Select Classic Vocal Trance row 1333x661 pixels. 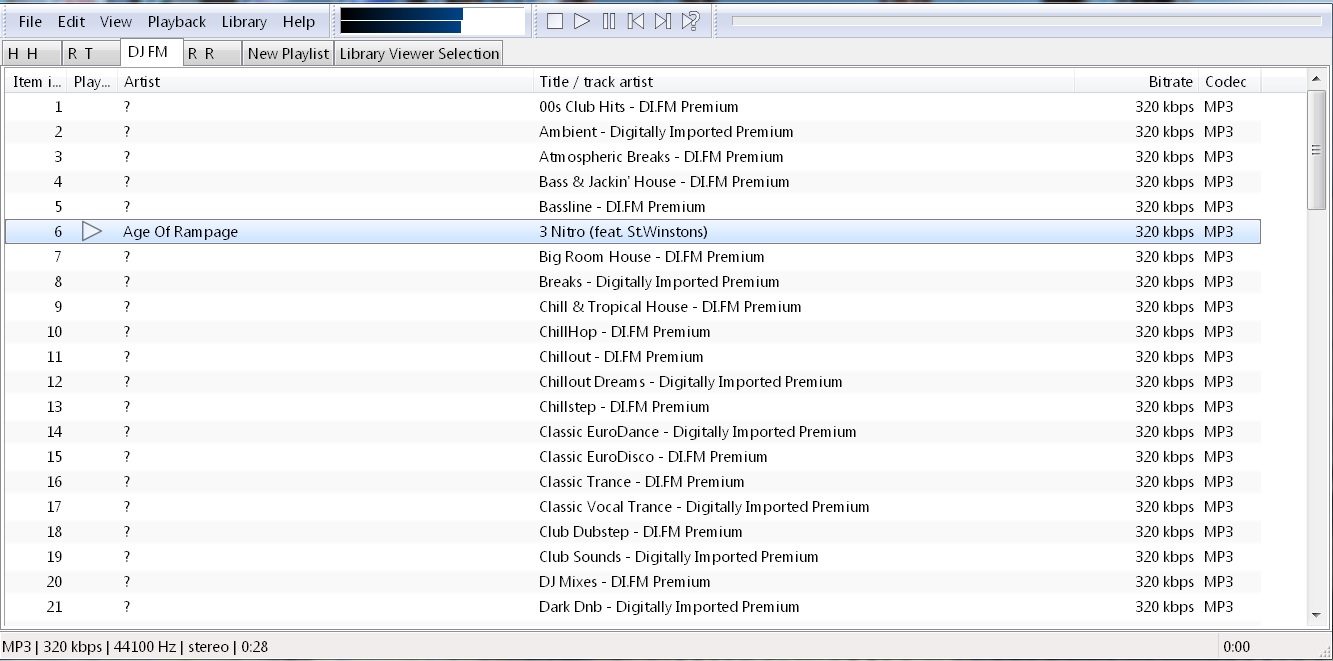(633, 507)
